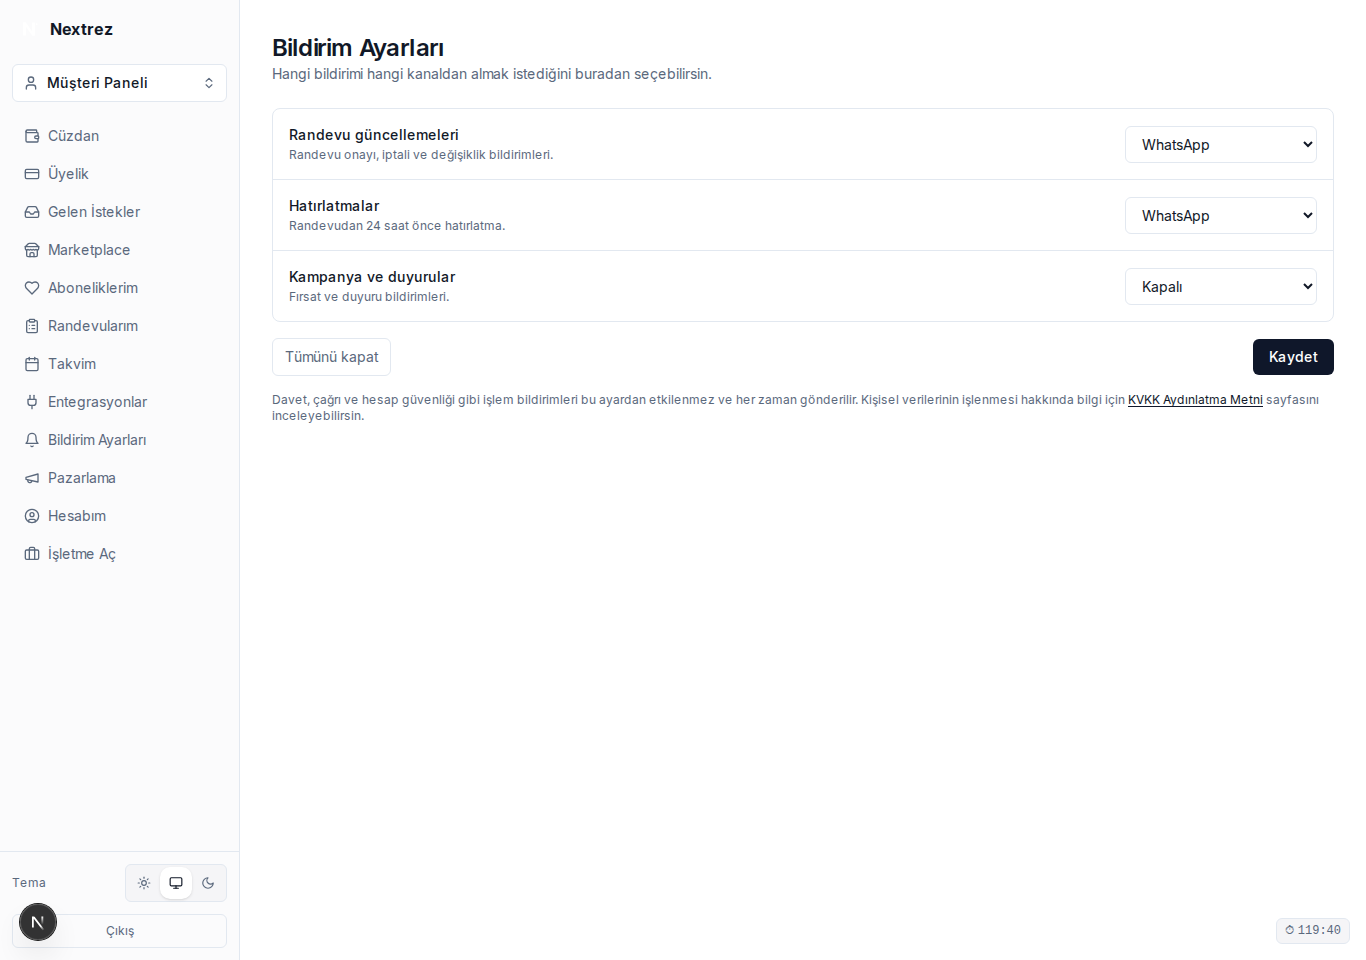Expand the Müşteri Paneli switcher

120,83
